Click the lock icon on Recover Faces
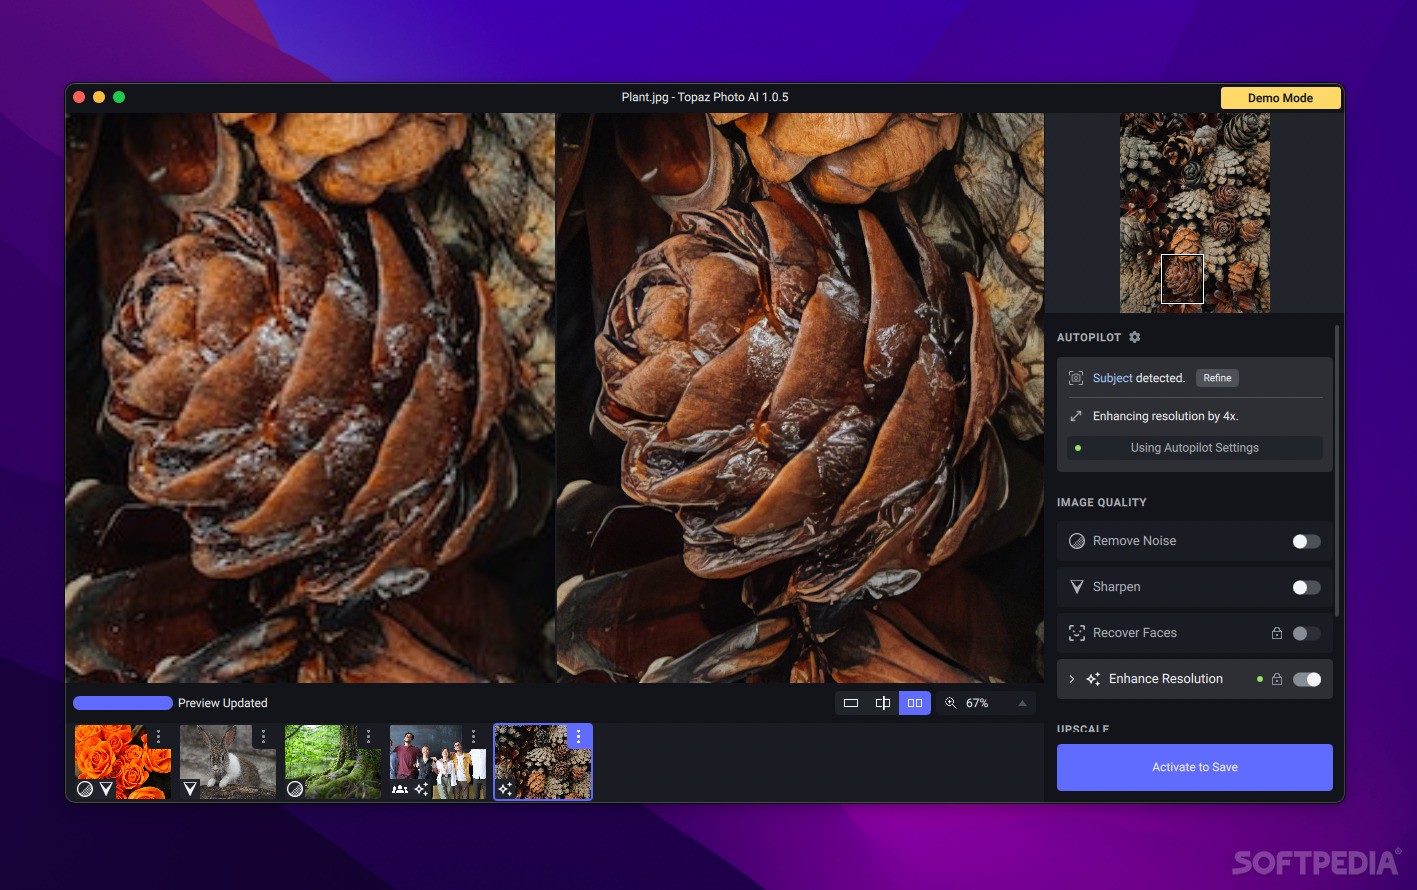This screenshot has width=1417, height=890. tap(1277, 633)
